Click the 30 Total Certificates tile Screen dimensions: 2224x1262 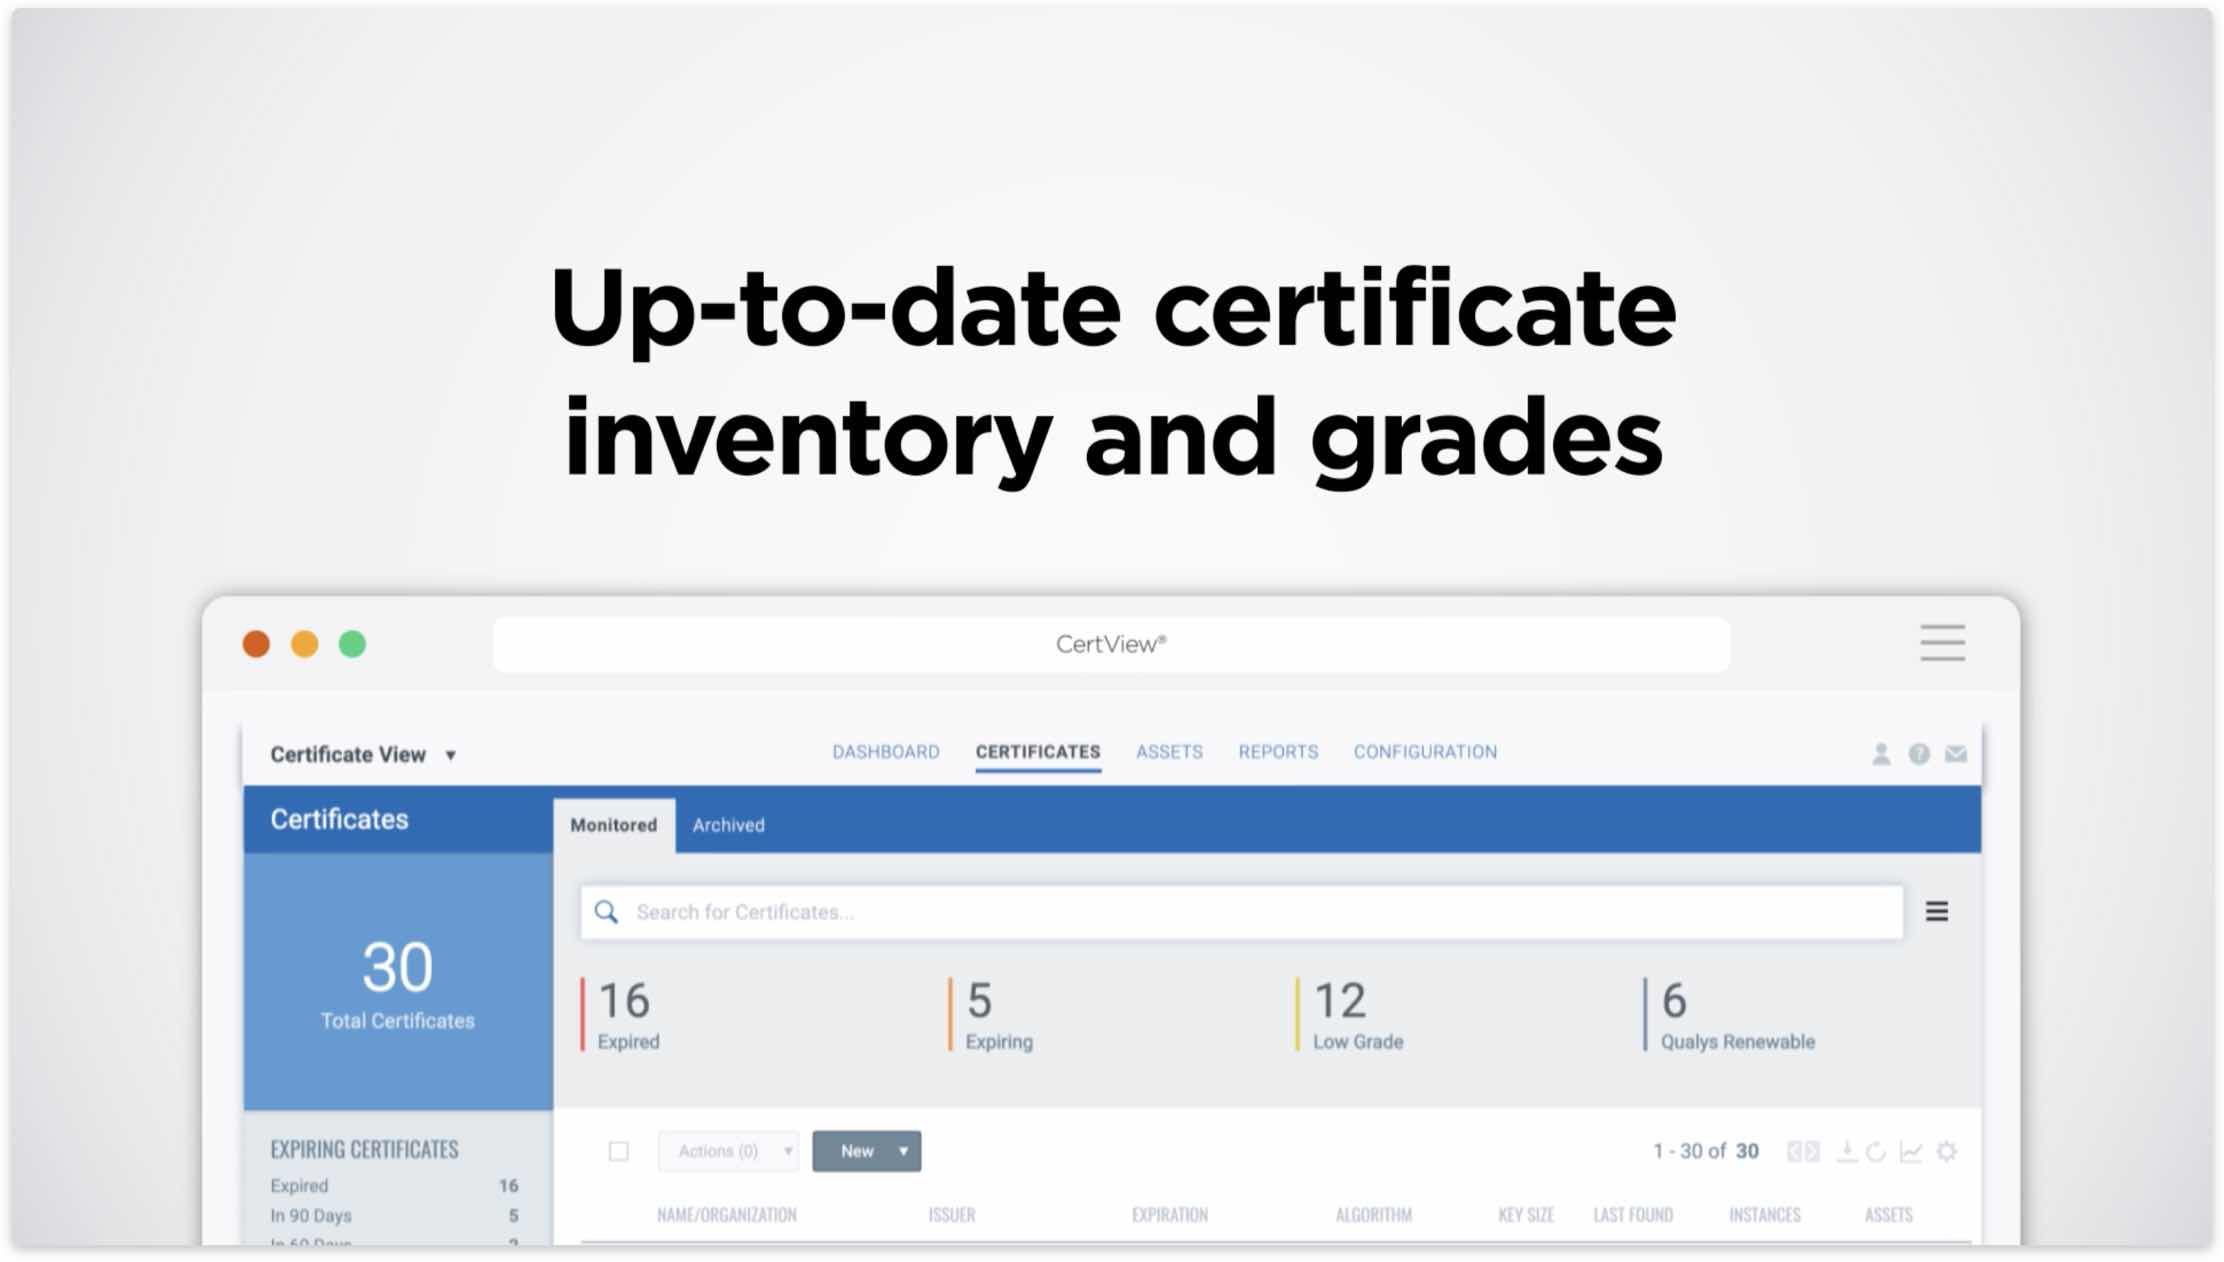pyautogui.click(x=398, y=982)
